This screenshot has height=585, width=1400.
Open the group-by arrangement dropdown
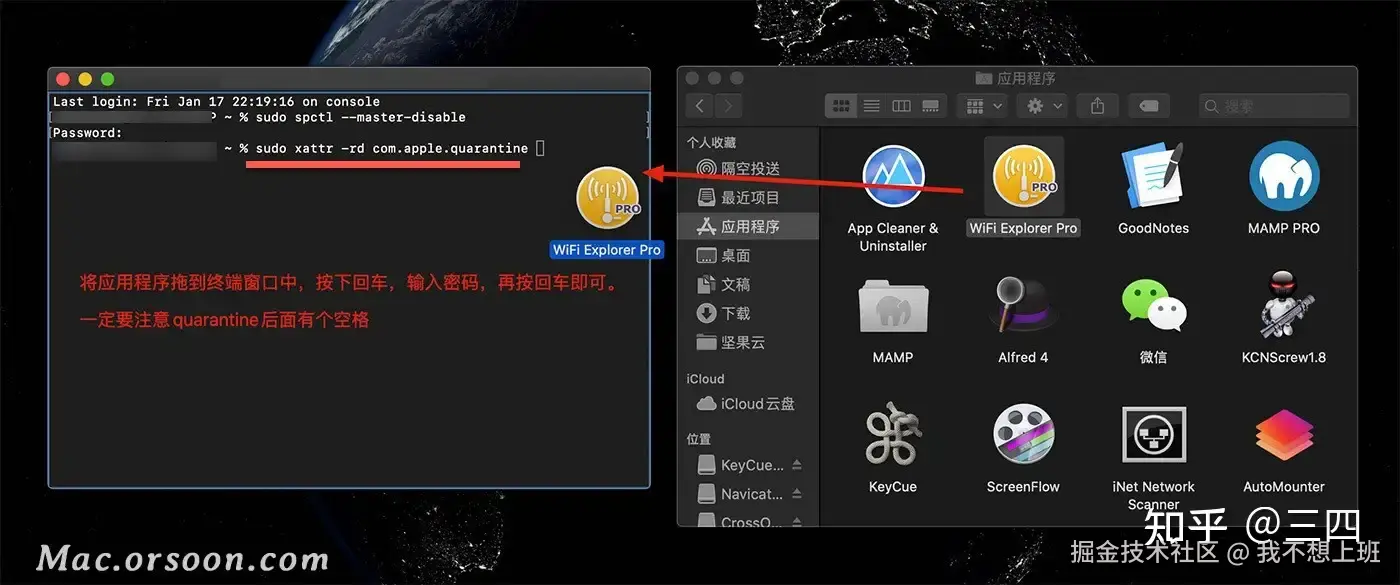[x=981, y=105]
